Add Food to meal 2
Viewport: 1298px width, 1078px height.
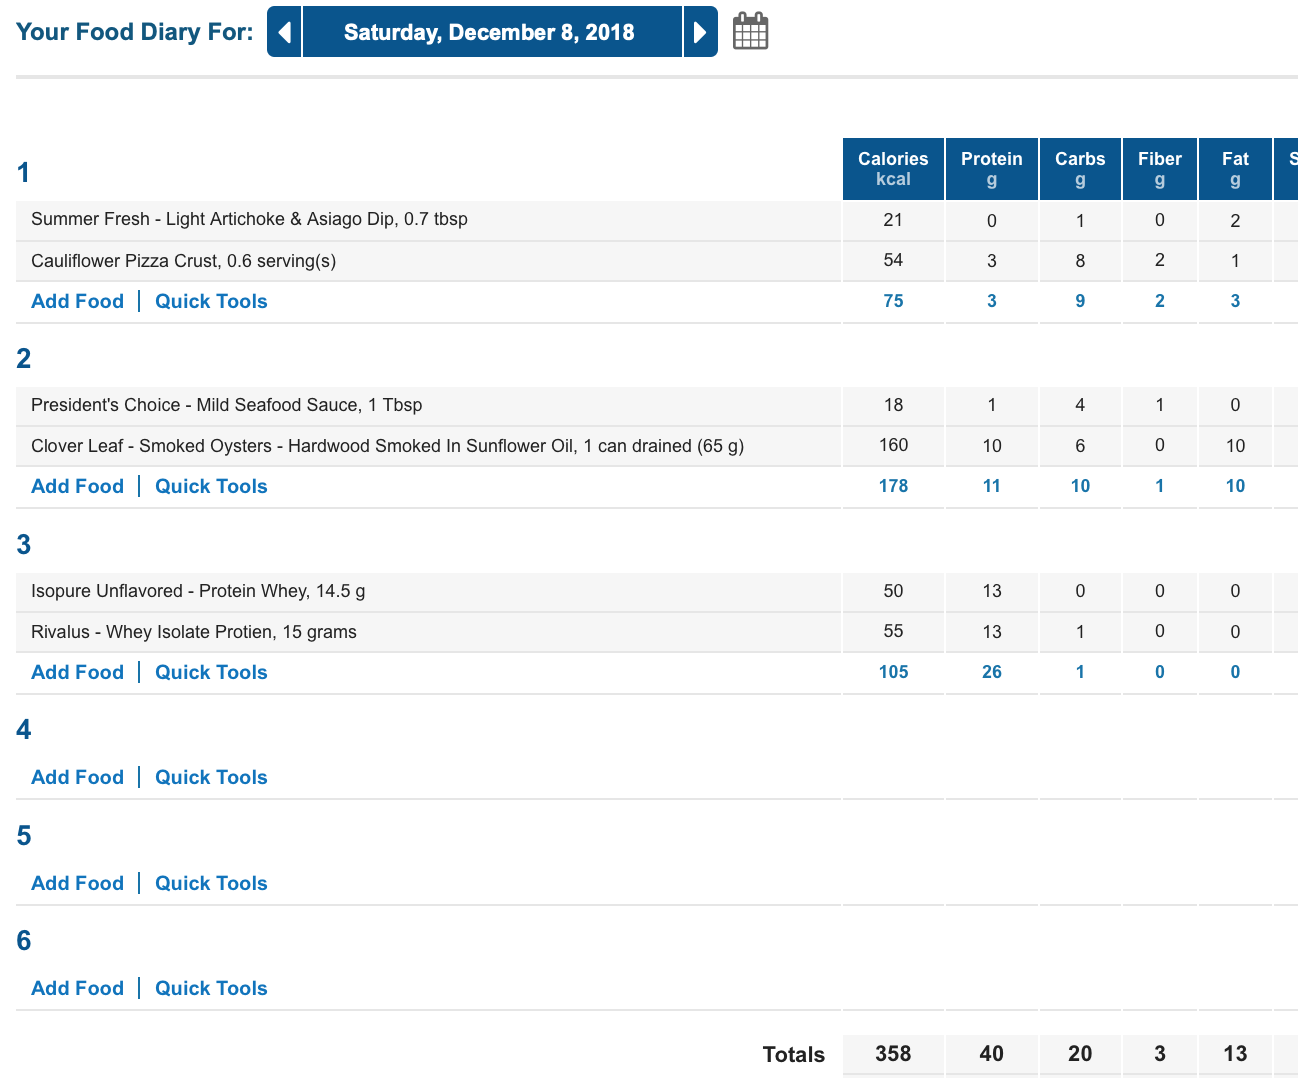tap(78, 486)
